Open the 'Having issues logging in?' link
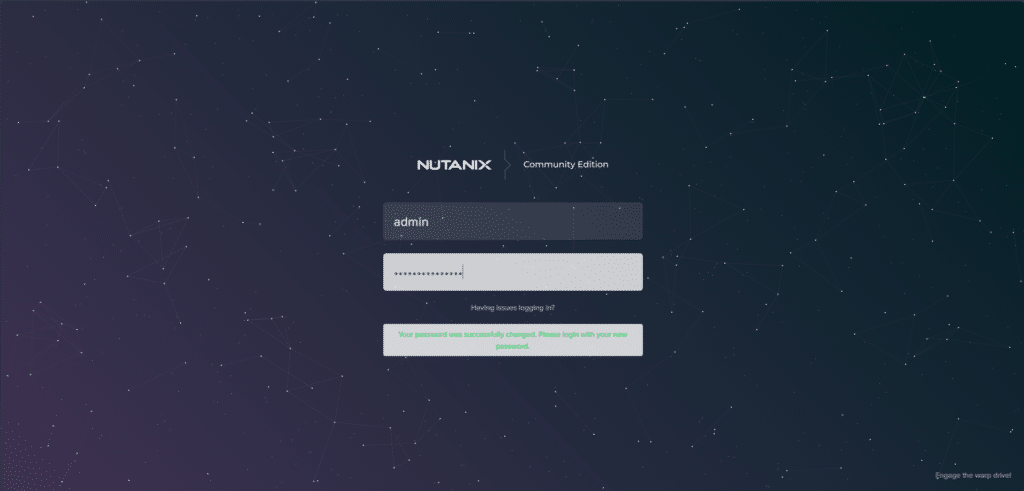 point(512,308)
